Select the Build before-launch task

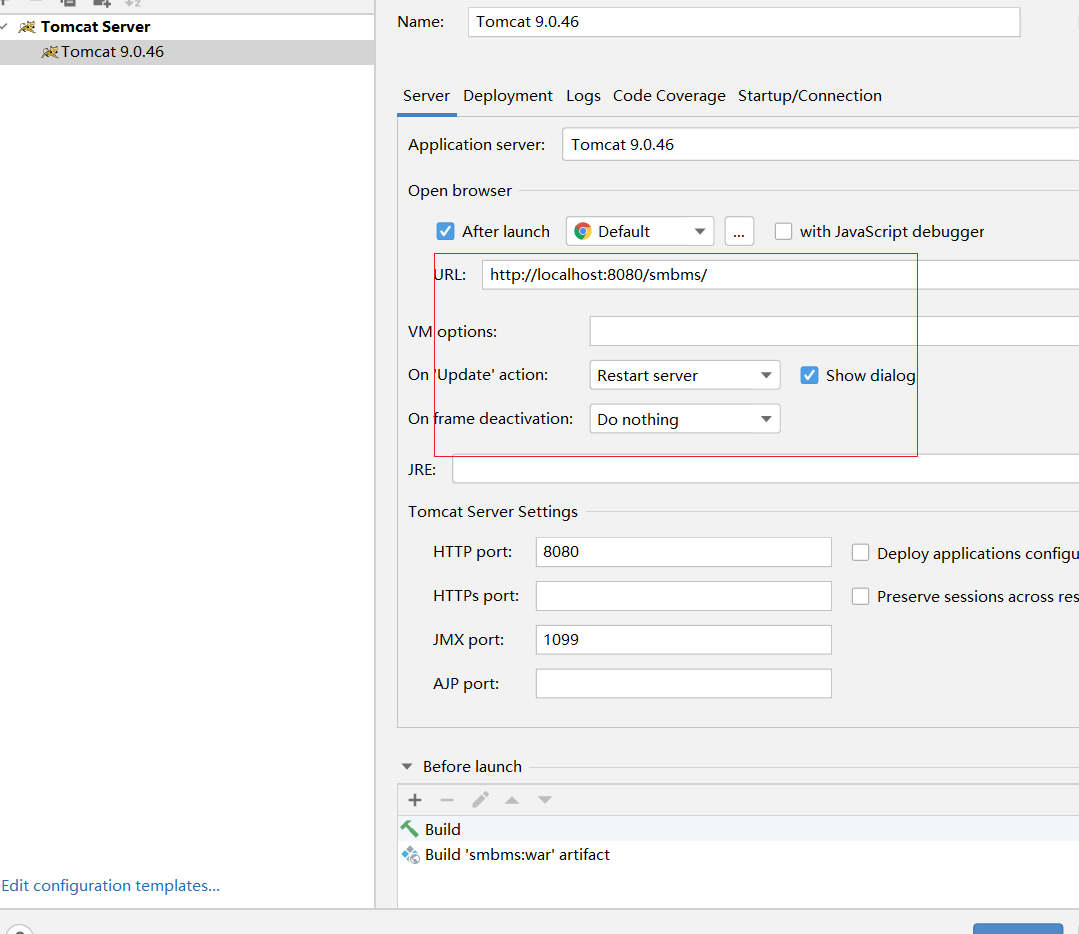(x=738, y=829)
